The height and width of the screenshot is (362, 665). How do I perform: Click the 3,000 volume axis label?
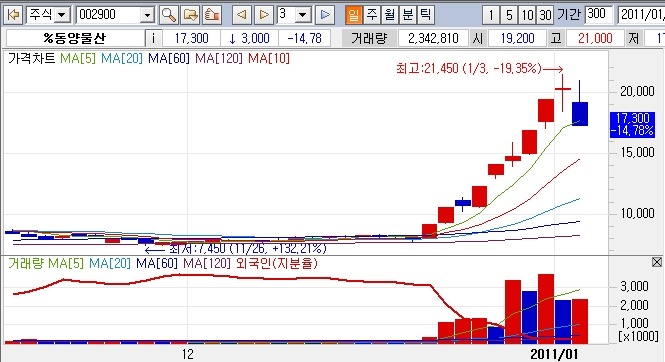click(634, 287)
